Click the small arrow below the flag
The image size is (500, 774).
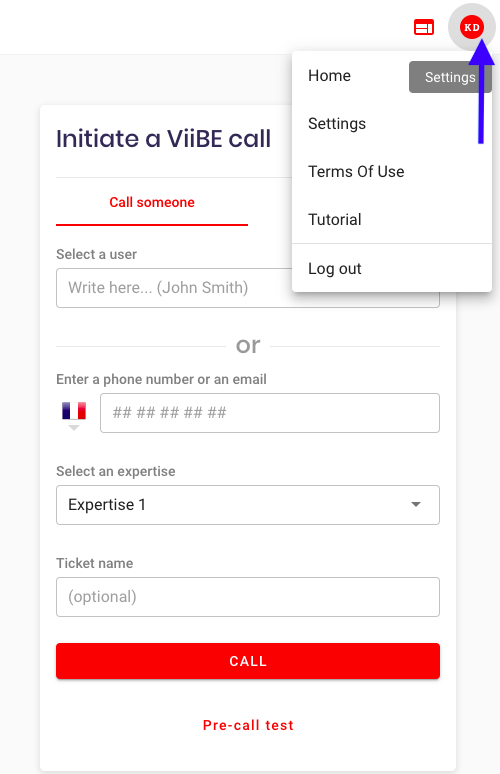pos(74,428)
